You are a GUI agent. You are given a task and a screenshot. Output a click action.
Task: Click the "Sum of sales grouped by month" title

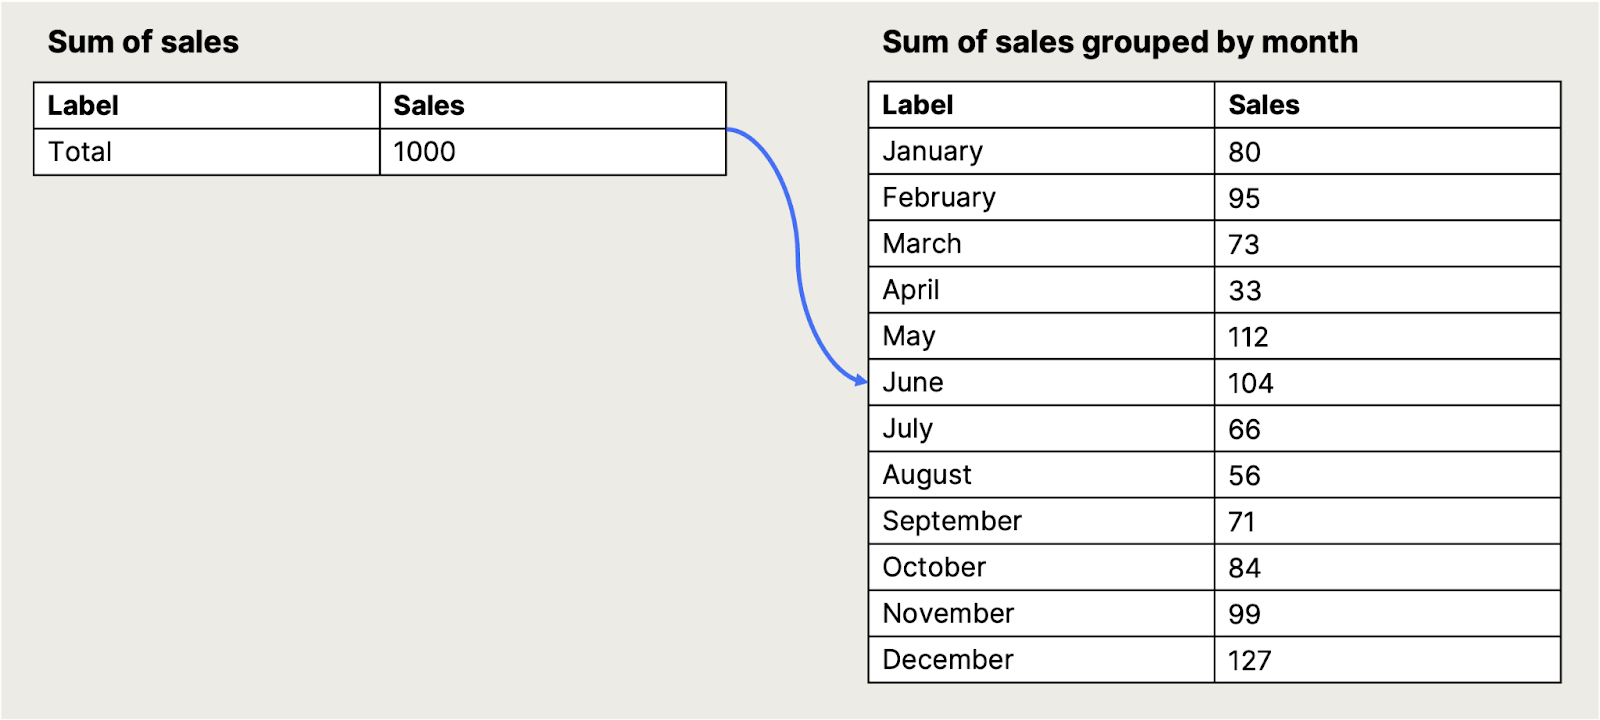(1119, 42)
